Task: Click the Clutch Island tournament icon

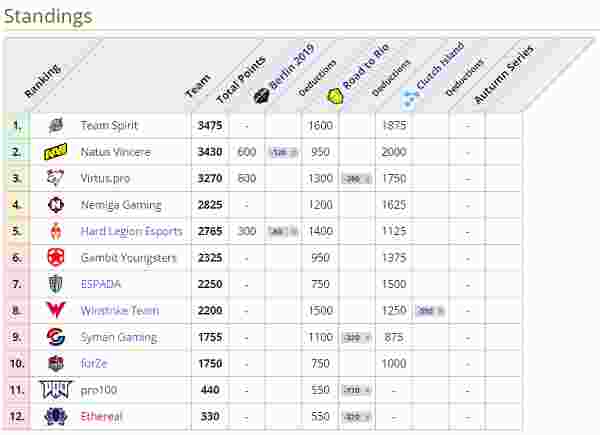Action: click(x=409, y=98)
